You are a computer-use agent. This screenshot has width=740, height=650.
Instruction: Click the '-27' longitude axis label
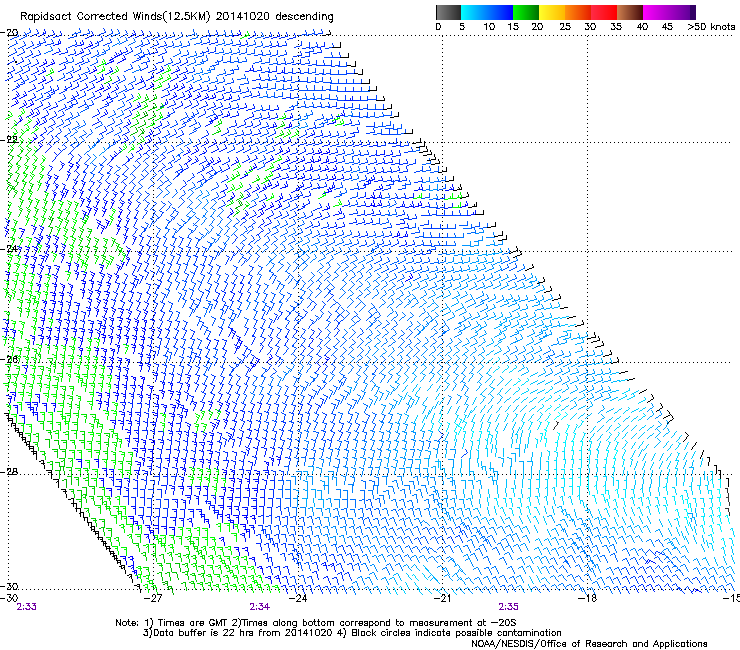click(x=153, y=598)
